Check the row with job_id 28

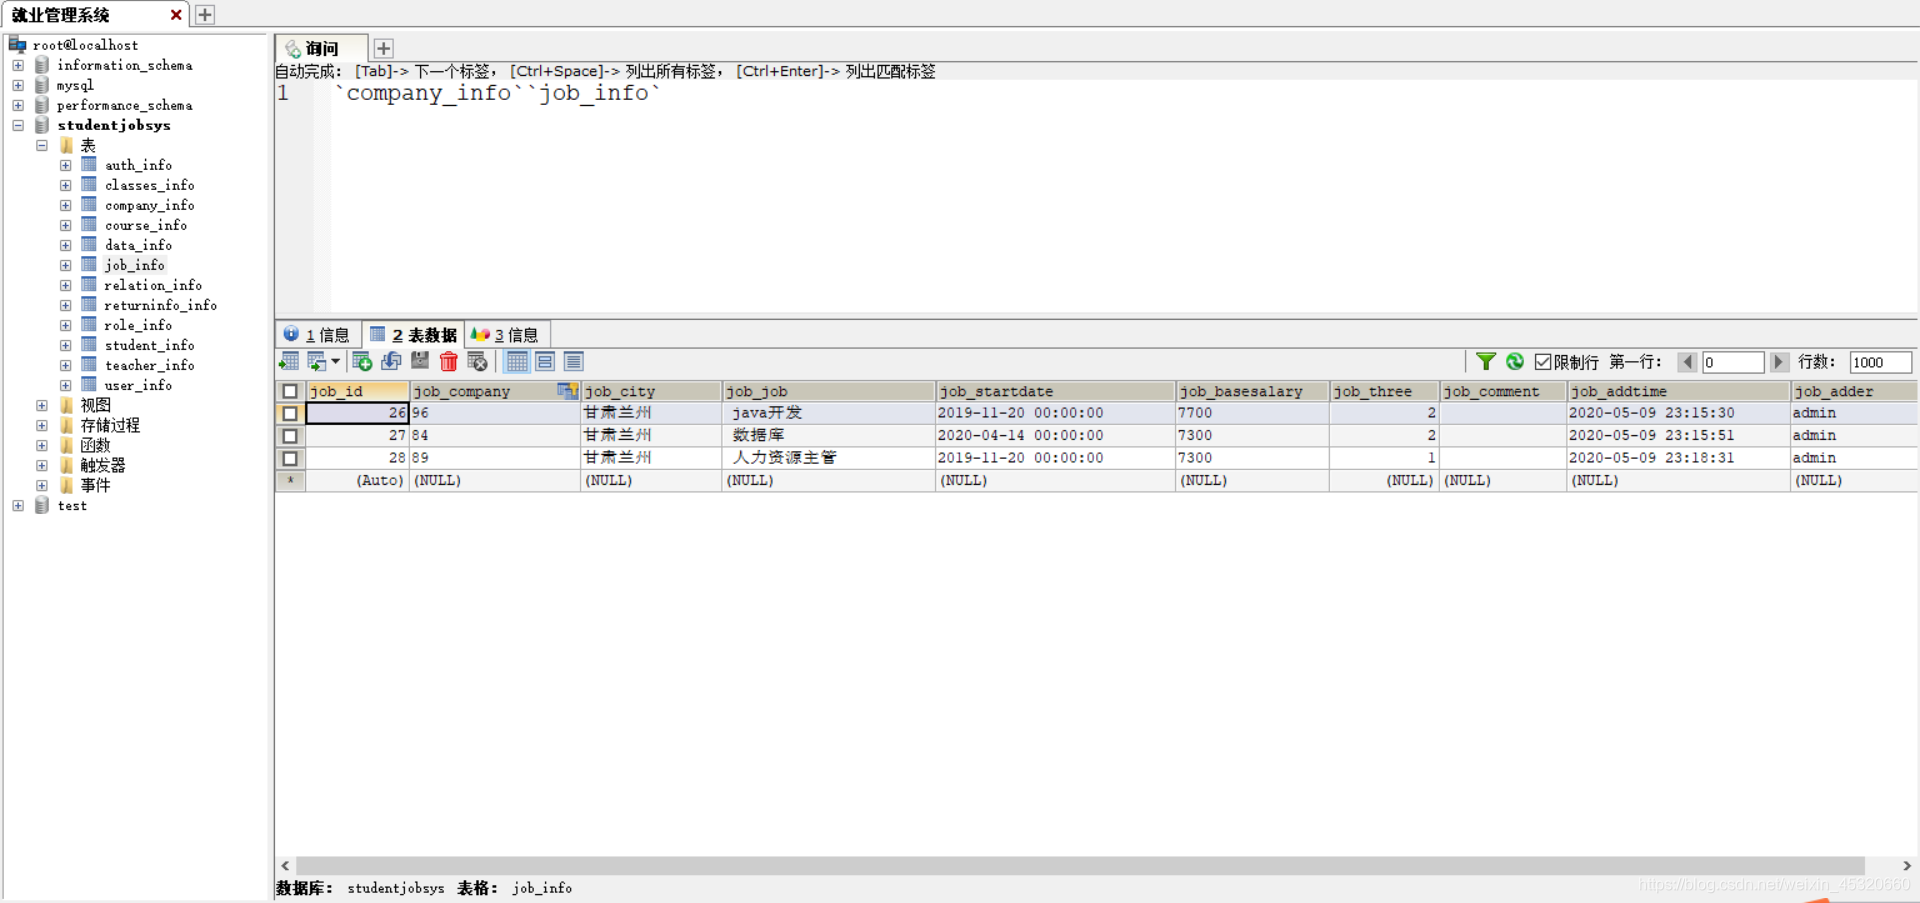pyautogui.click(x=290, y=458)
